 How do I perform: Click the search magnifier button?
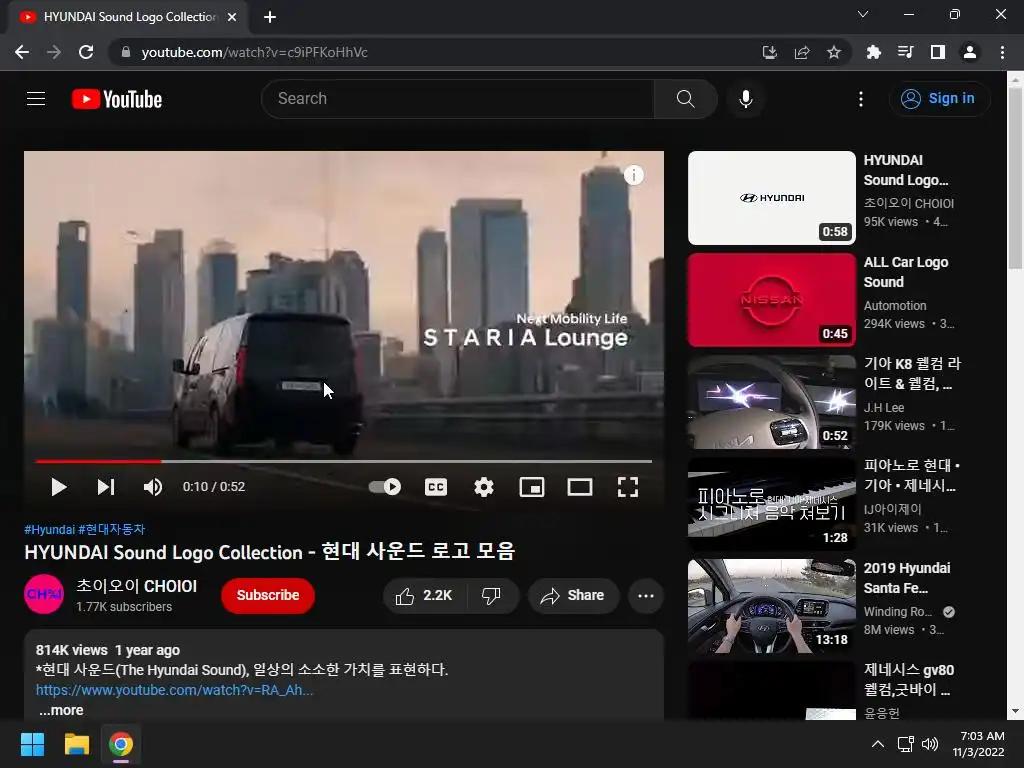(x=685, y=99)
